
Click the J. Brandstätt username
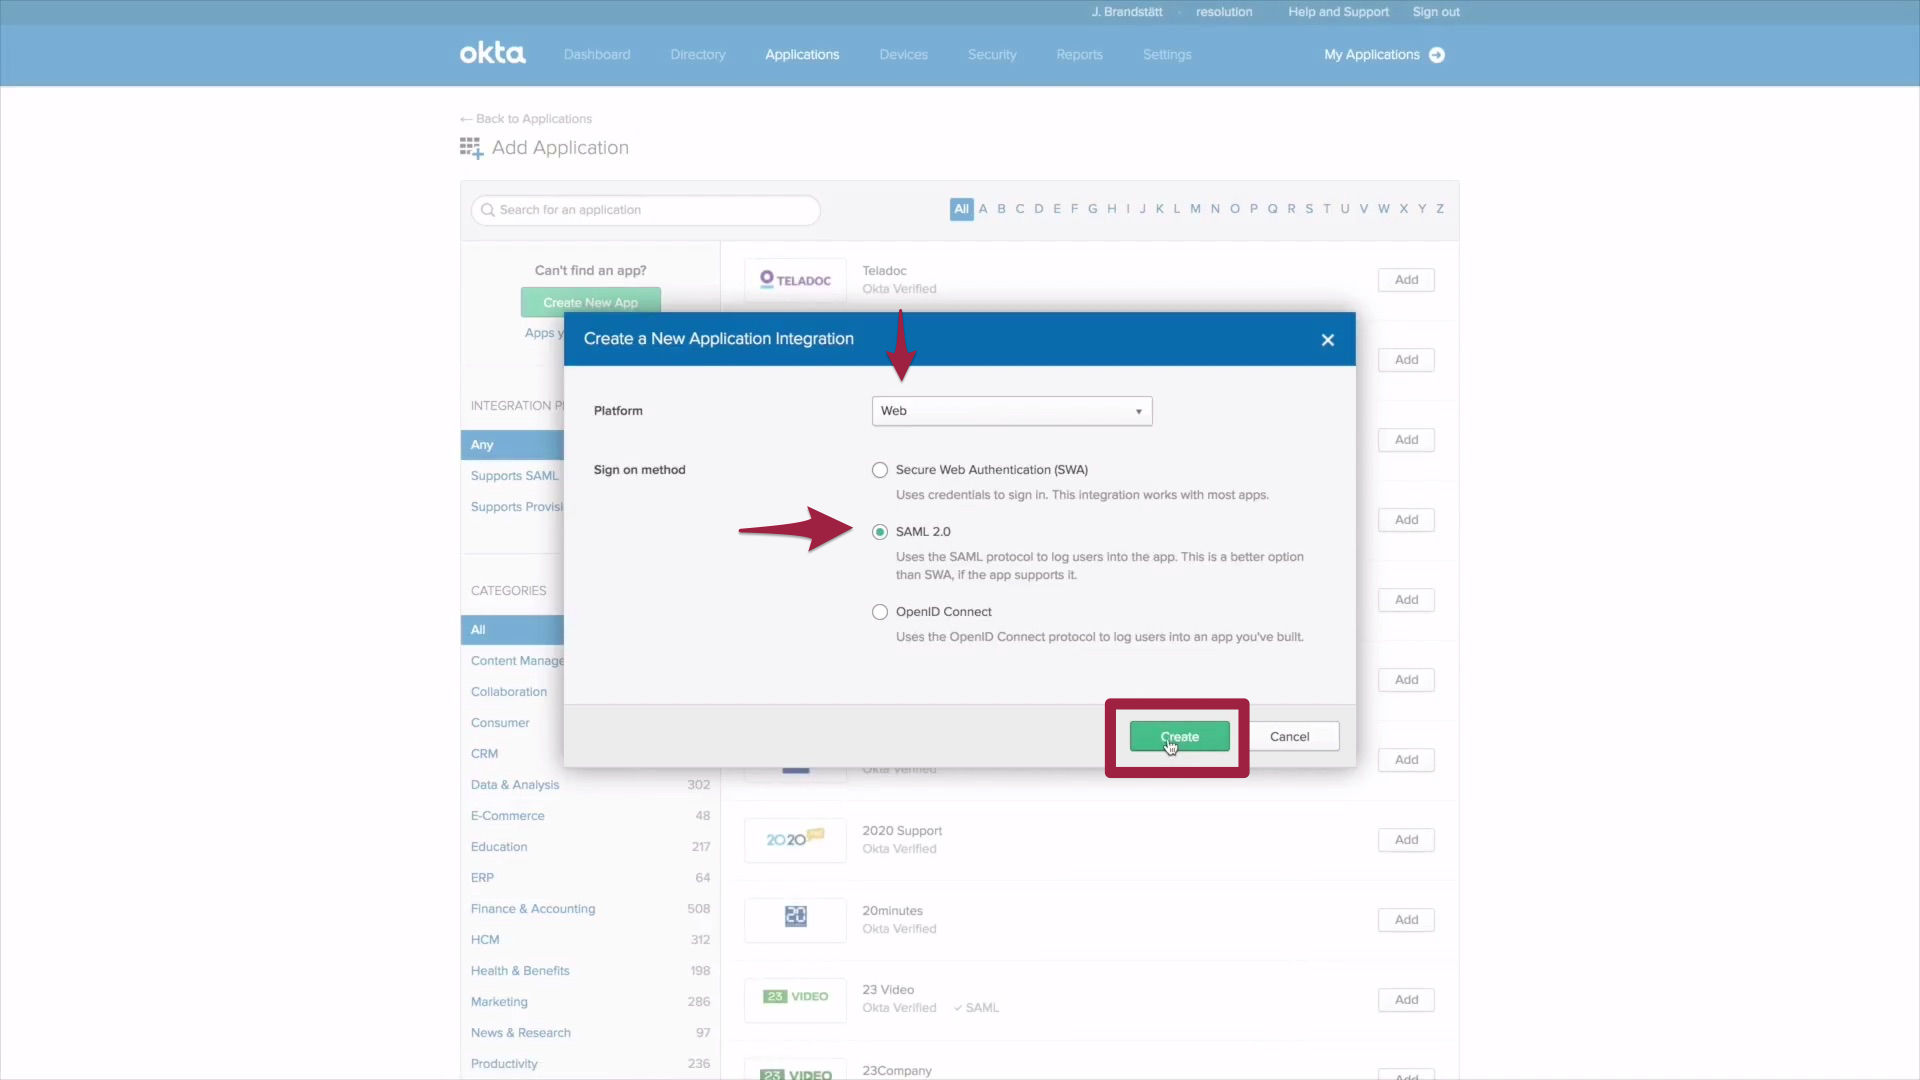click(1127, 12)
